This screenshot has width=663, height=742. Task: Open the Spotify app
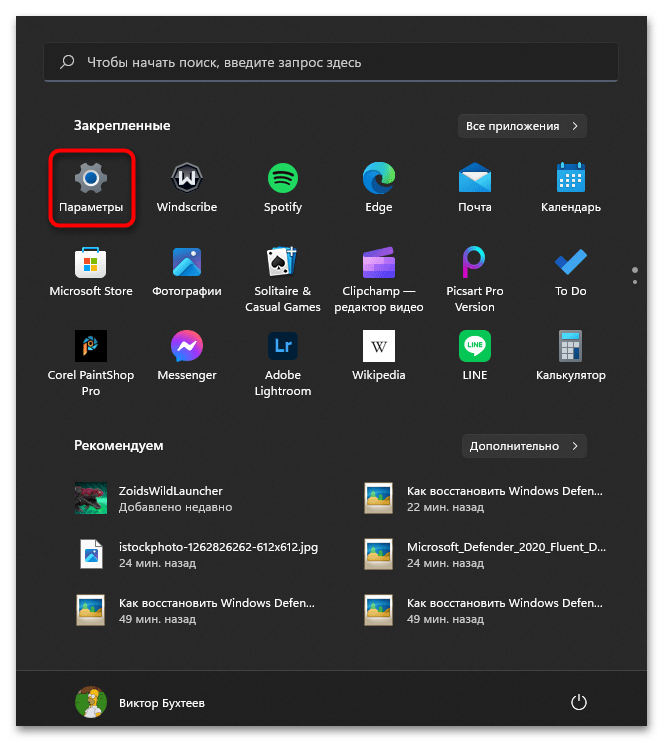click(283, 188)
